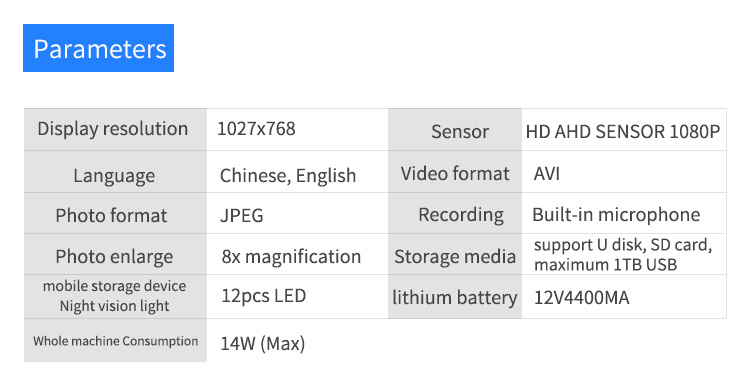The image size is (750, 390).
Task: Select the lithium battery label cell
Action: (x=455, y=297)
